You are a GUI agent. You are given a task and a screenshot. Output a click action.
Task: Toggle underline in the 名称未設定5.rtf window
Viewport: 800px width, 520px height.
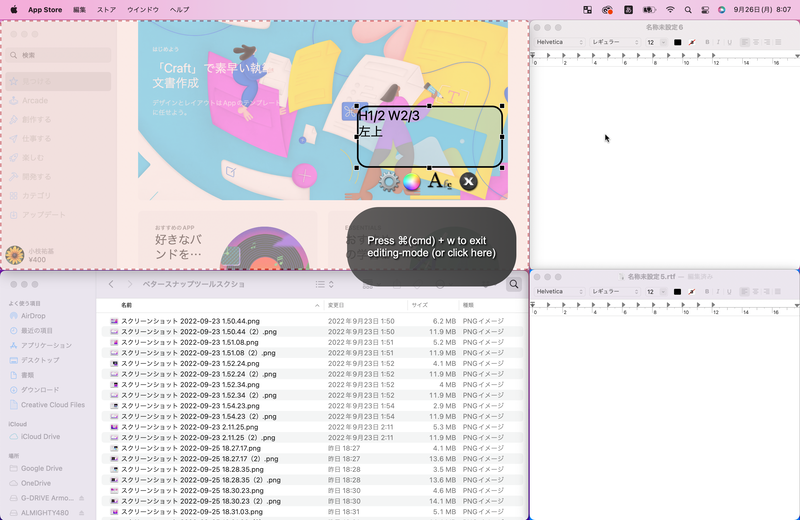[730, 292]
